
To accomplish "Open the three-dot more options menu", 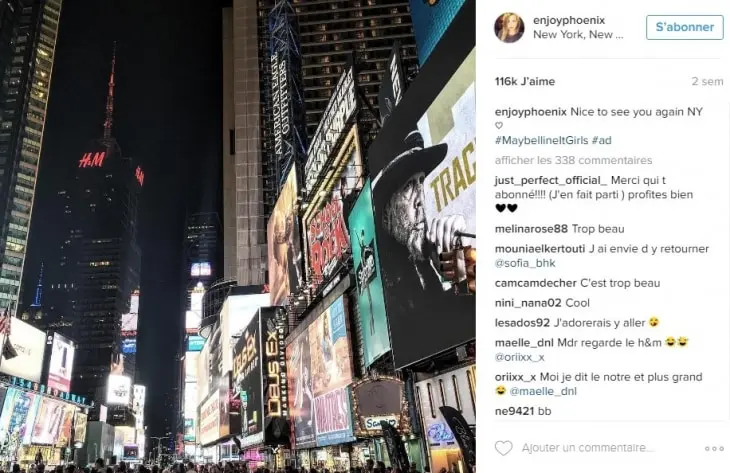I will tap(714, 449).
